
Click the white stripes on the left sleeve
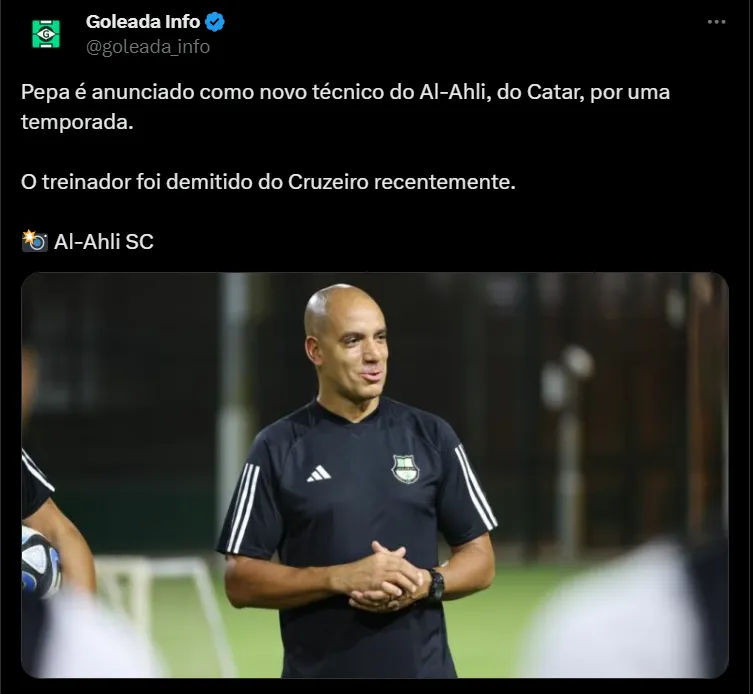(x=243, y=507)
